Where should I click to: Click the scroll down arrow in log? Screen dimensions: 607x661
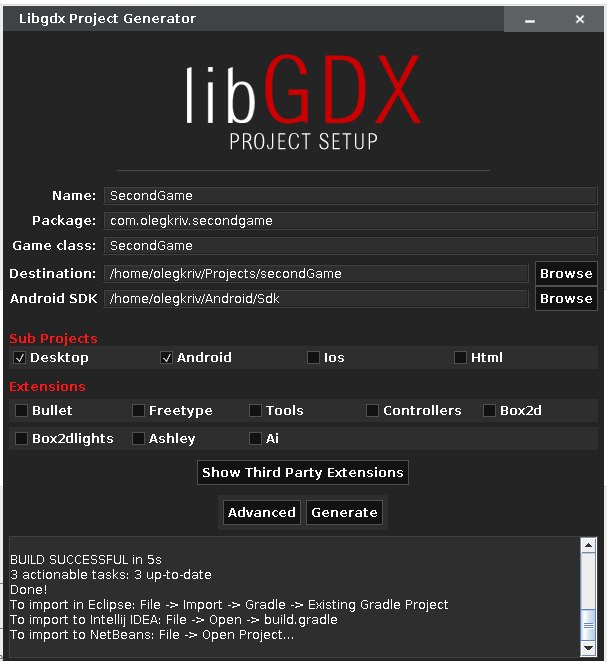(x=588, y=648)
